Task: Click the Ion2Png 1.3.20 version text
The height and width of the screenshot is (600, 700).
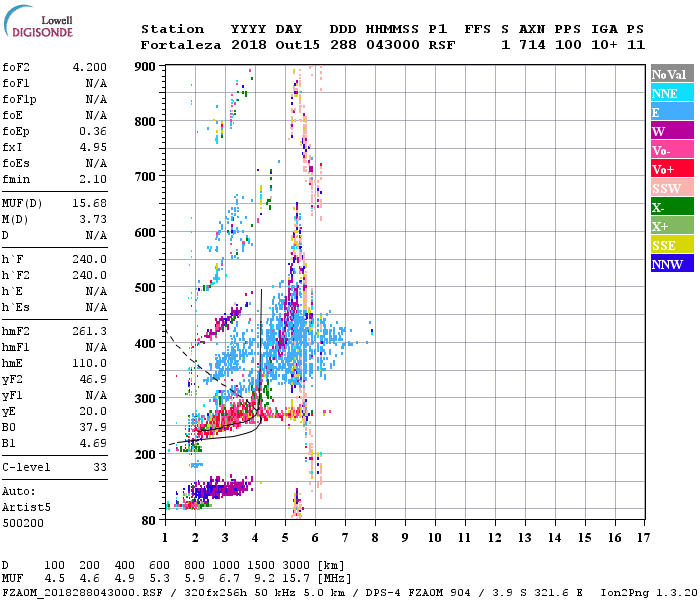Action: pyautogui.click(x=649, y=593)
